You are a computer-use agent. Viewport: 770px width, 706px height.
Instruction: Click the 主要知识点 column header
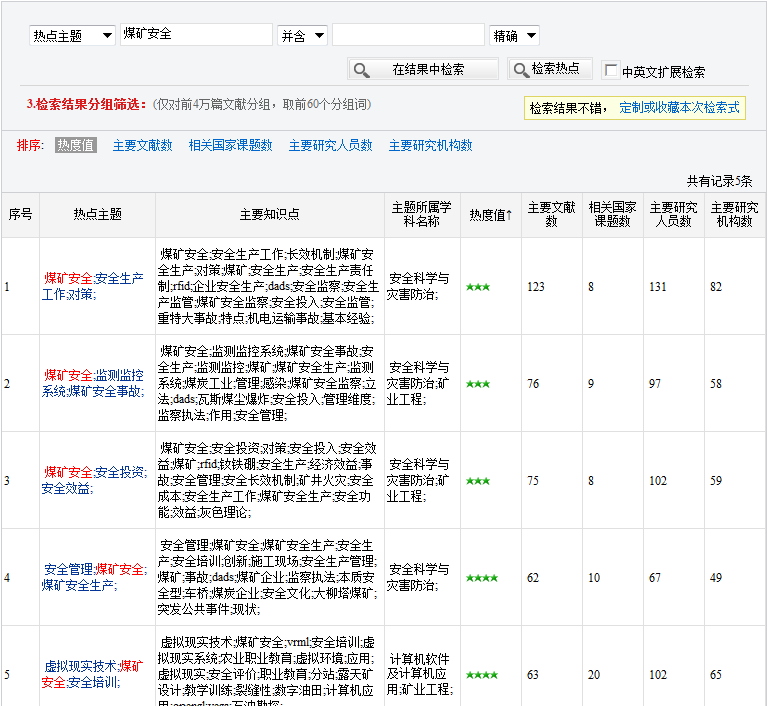click(270, 215)
